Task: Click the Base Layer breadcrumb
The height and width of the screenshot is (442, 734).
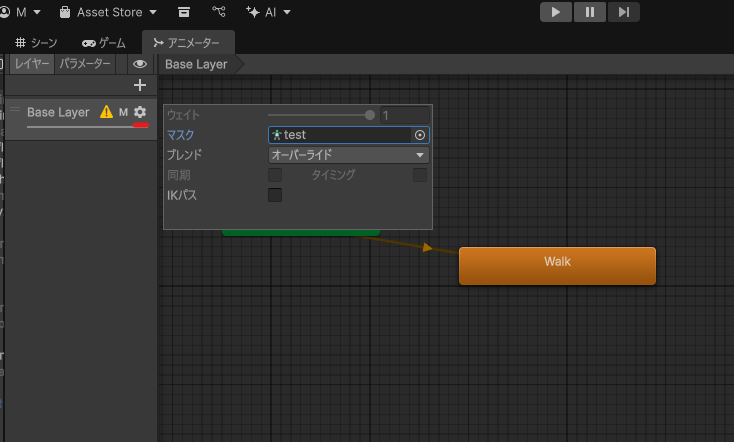Action: 196,64
